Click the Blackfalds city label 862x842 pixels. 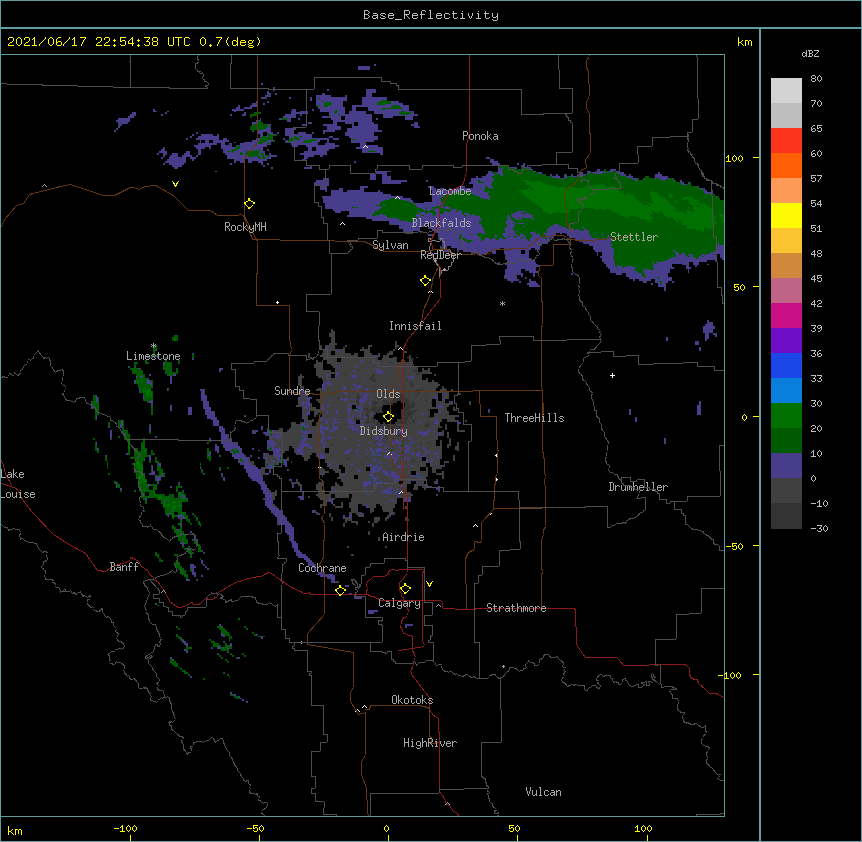click(x=441, y=223)
